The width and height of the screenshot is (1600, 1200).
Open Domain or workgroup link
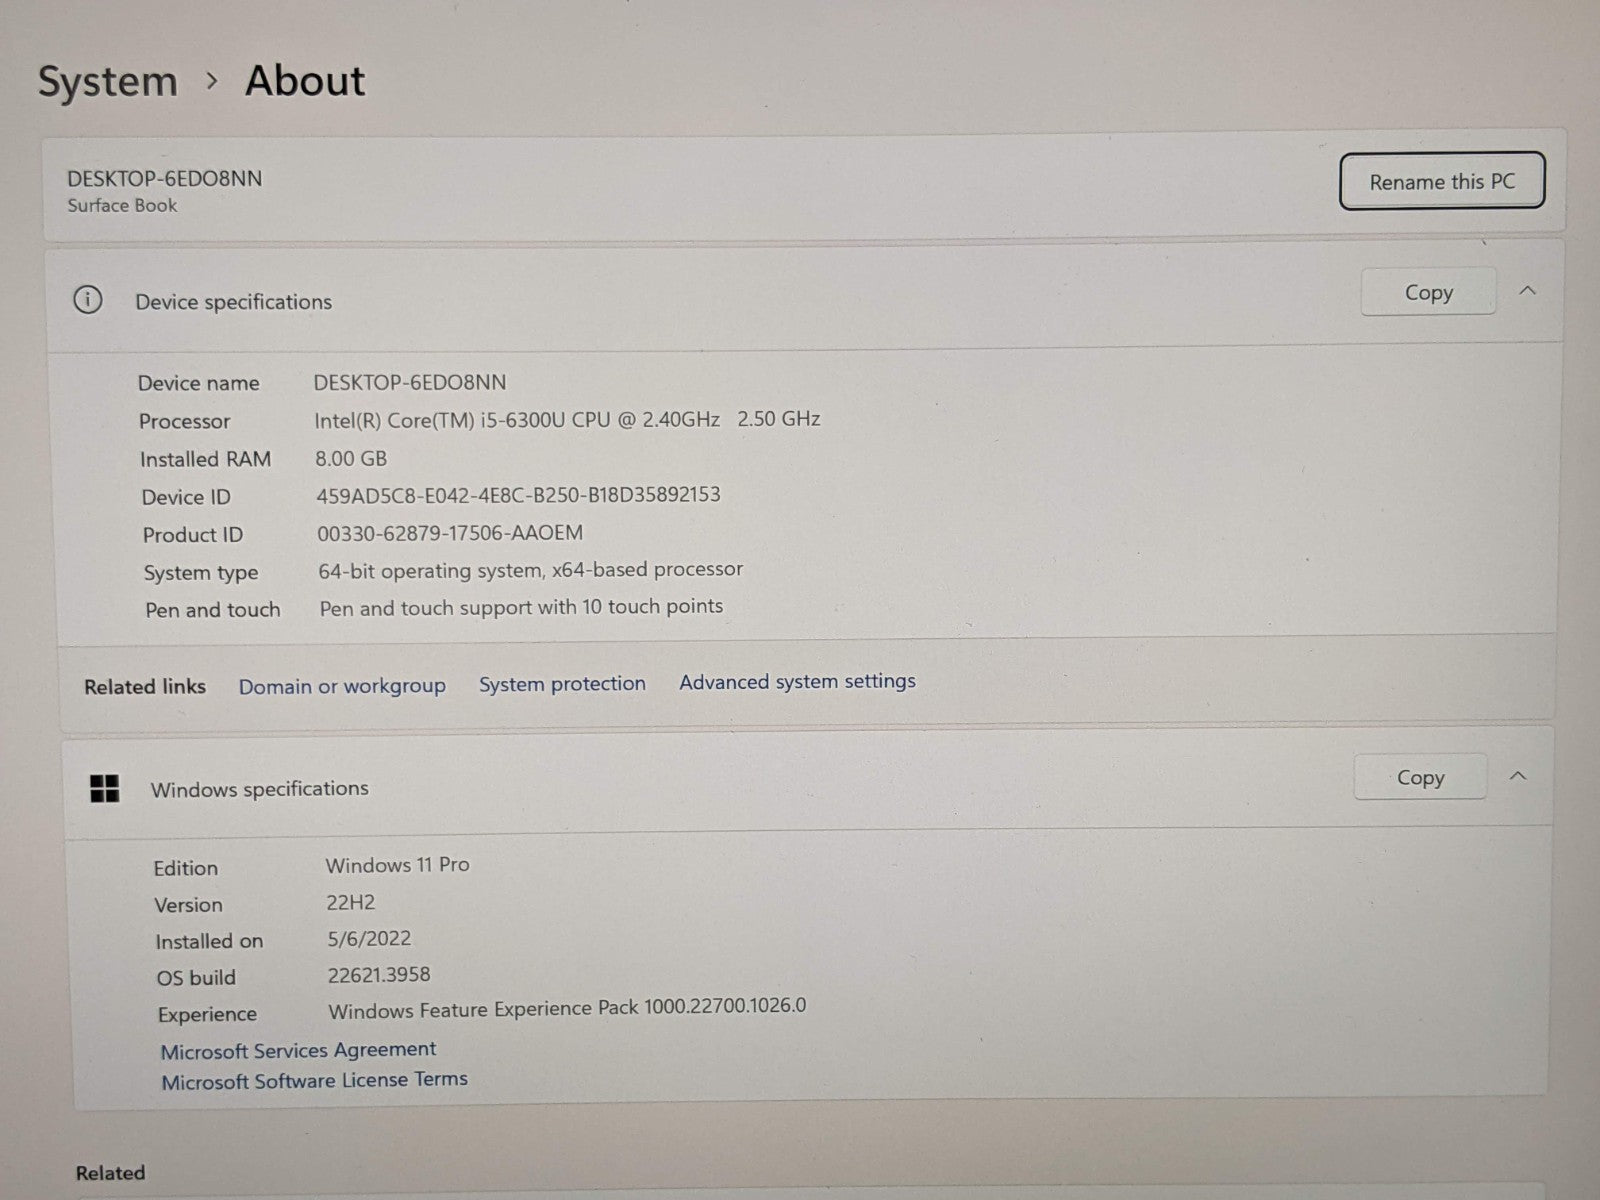[342, 686]
